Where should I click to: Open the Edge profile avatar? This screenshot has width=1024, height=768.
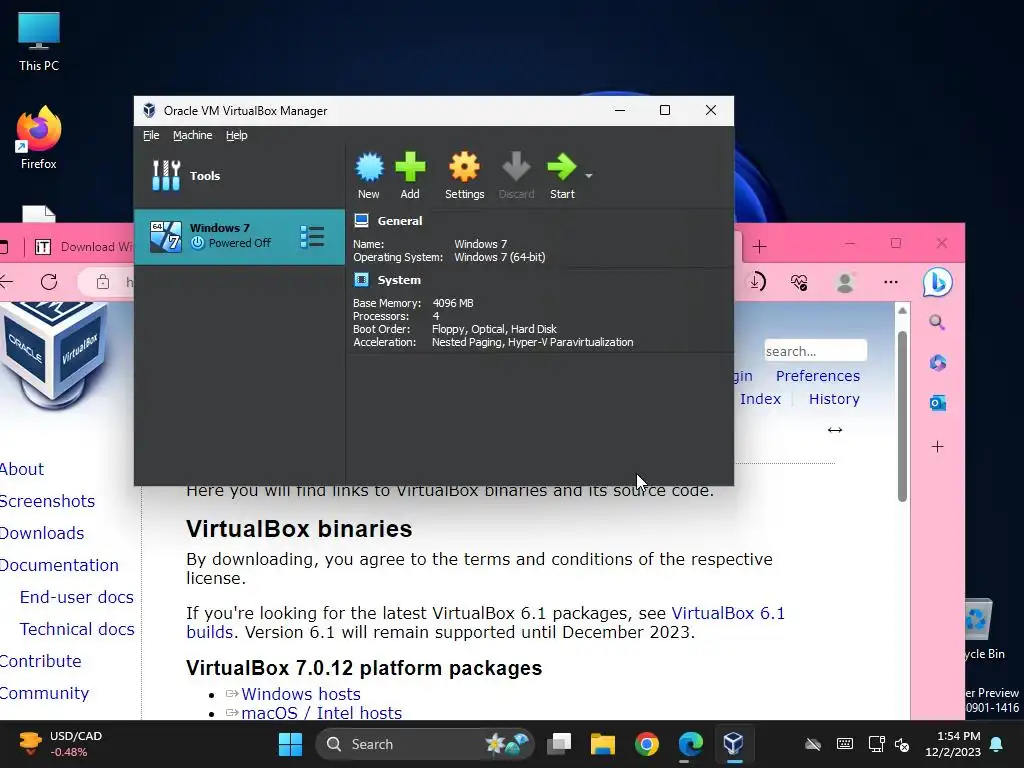coord(845,282)
